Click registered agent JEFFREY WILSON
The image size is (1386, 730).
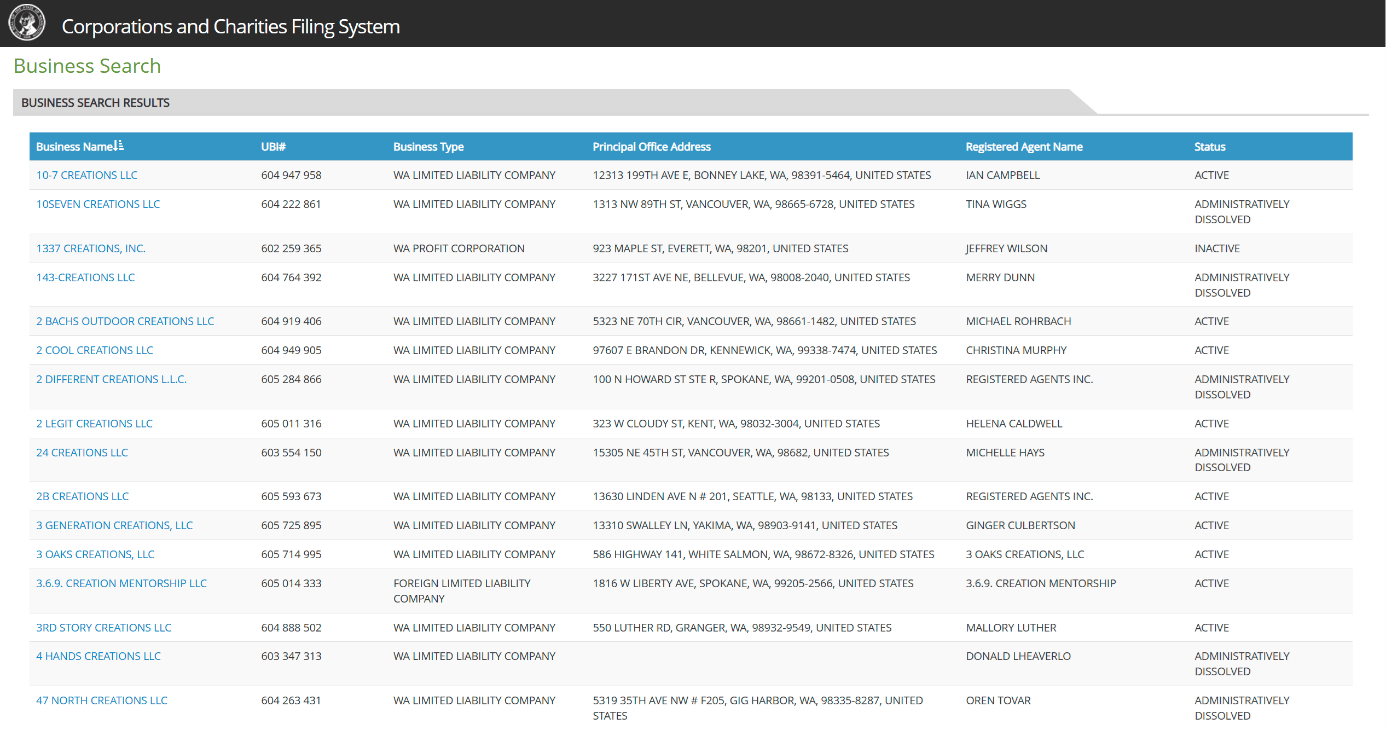[1007, 248]
